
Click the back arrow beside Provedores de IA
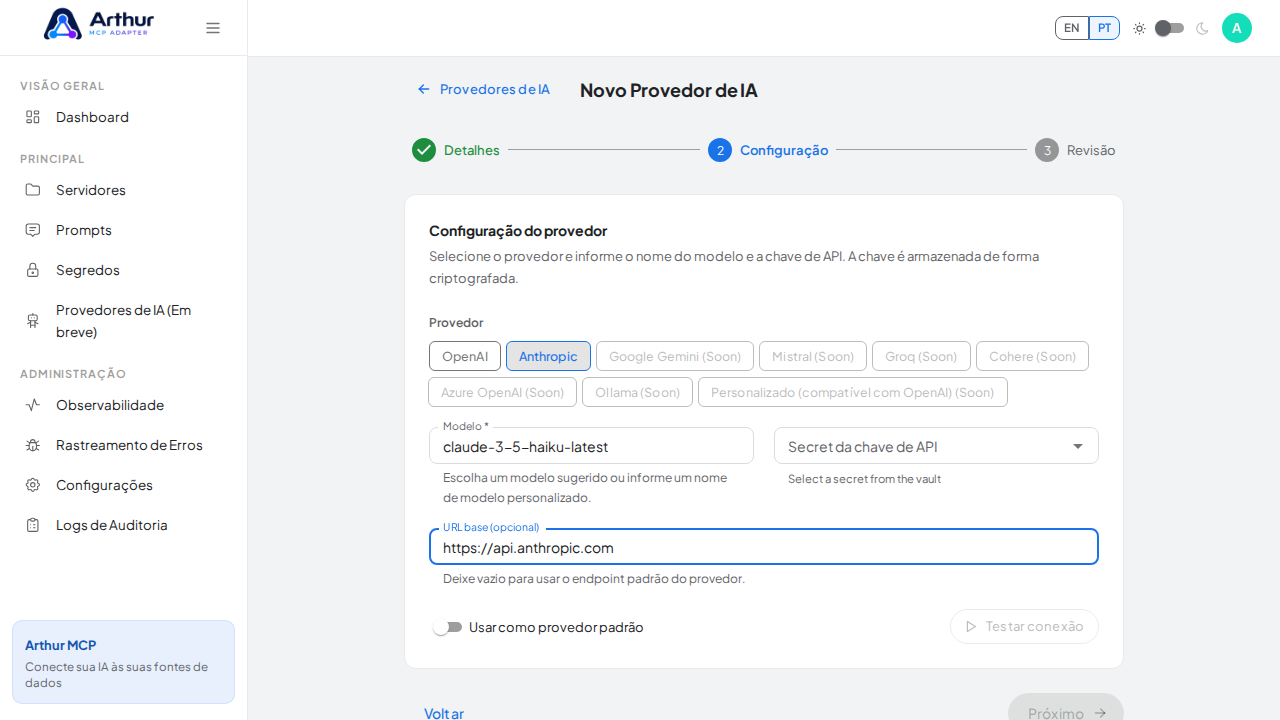click(424, 89)
